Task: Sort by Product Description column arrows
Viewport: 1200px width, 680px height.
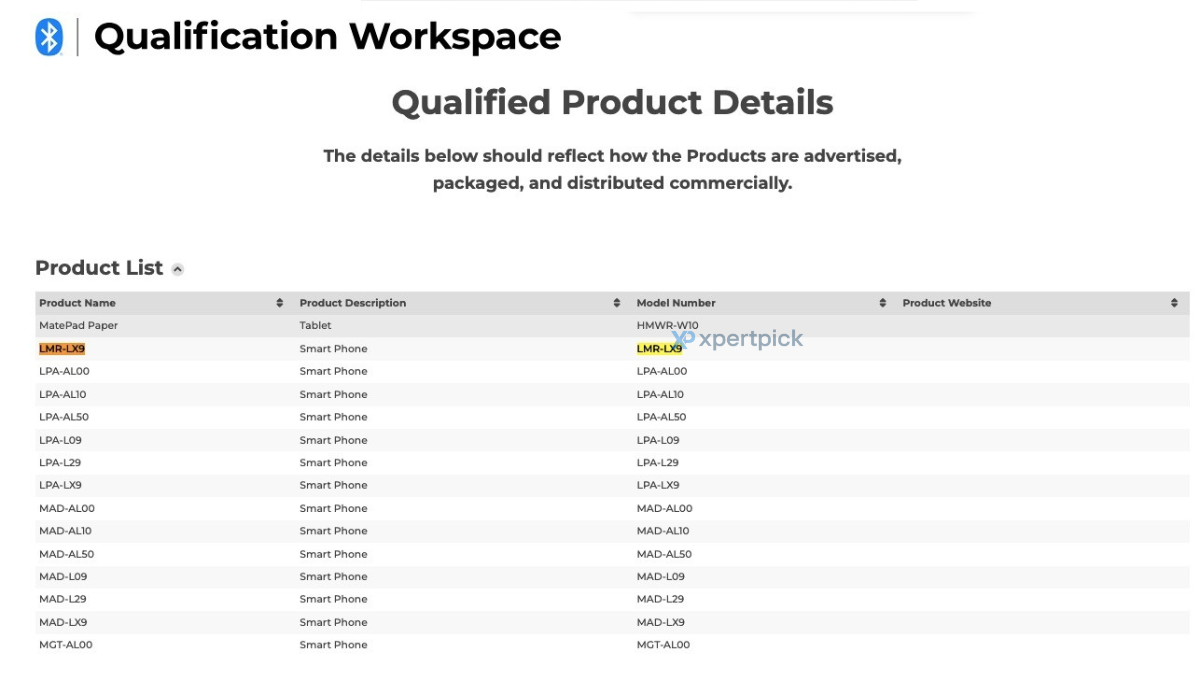Action: click(x=617, y=303)
